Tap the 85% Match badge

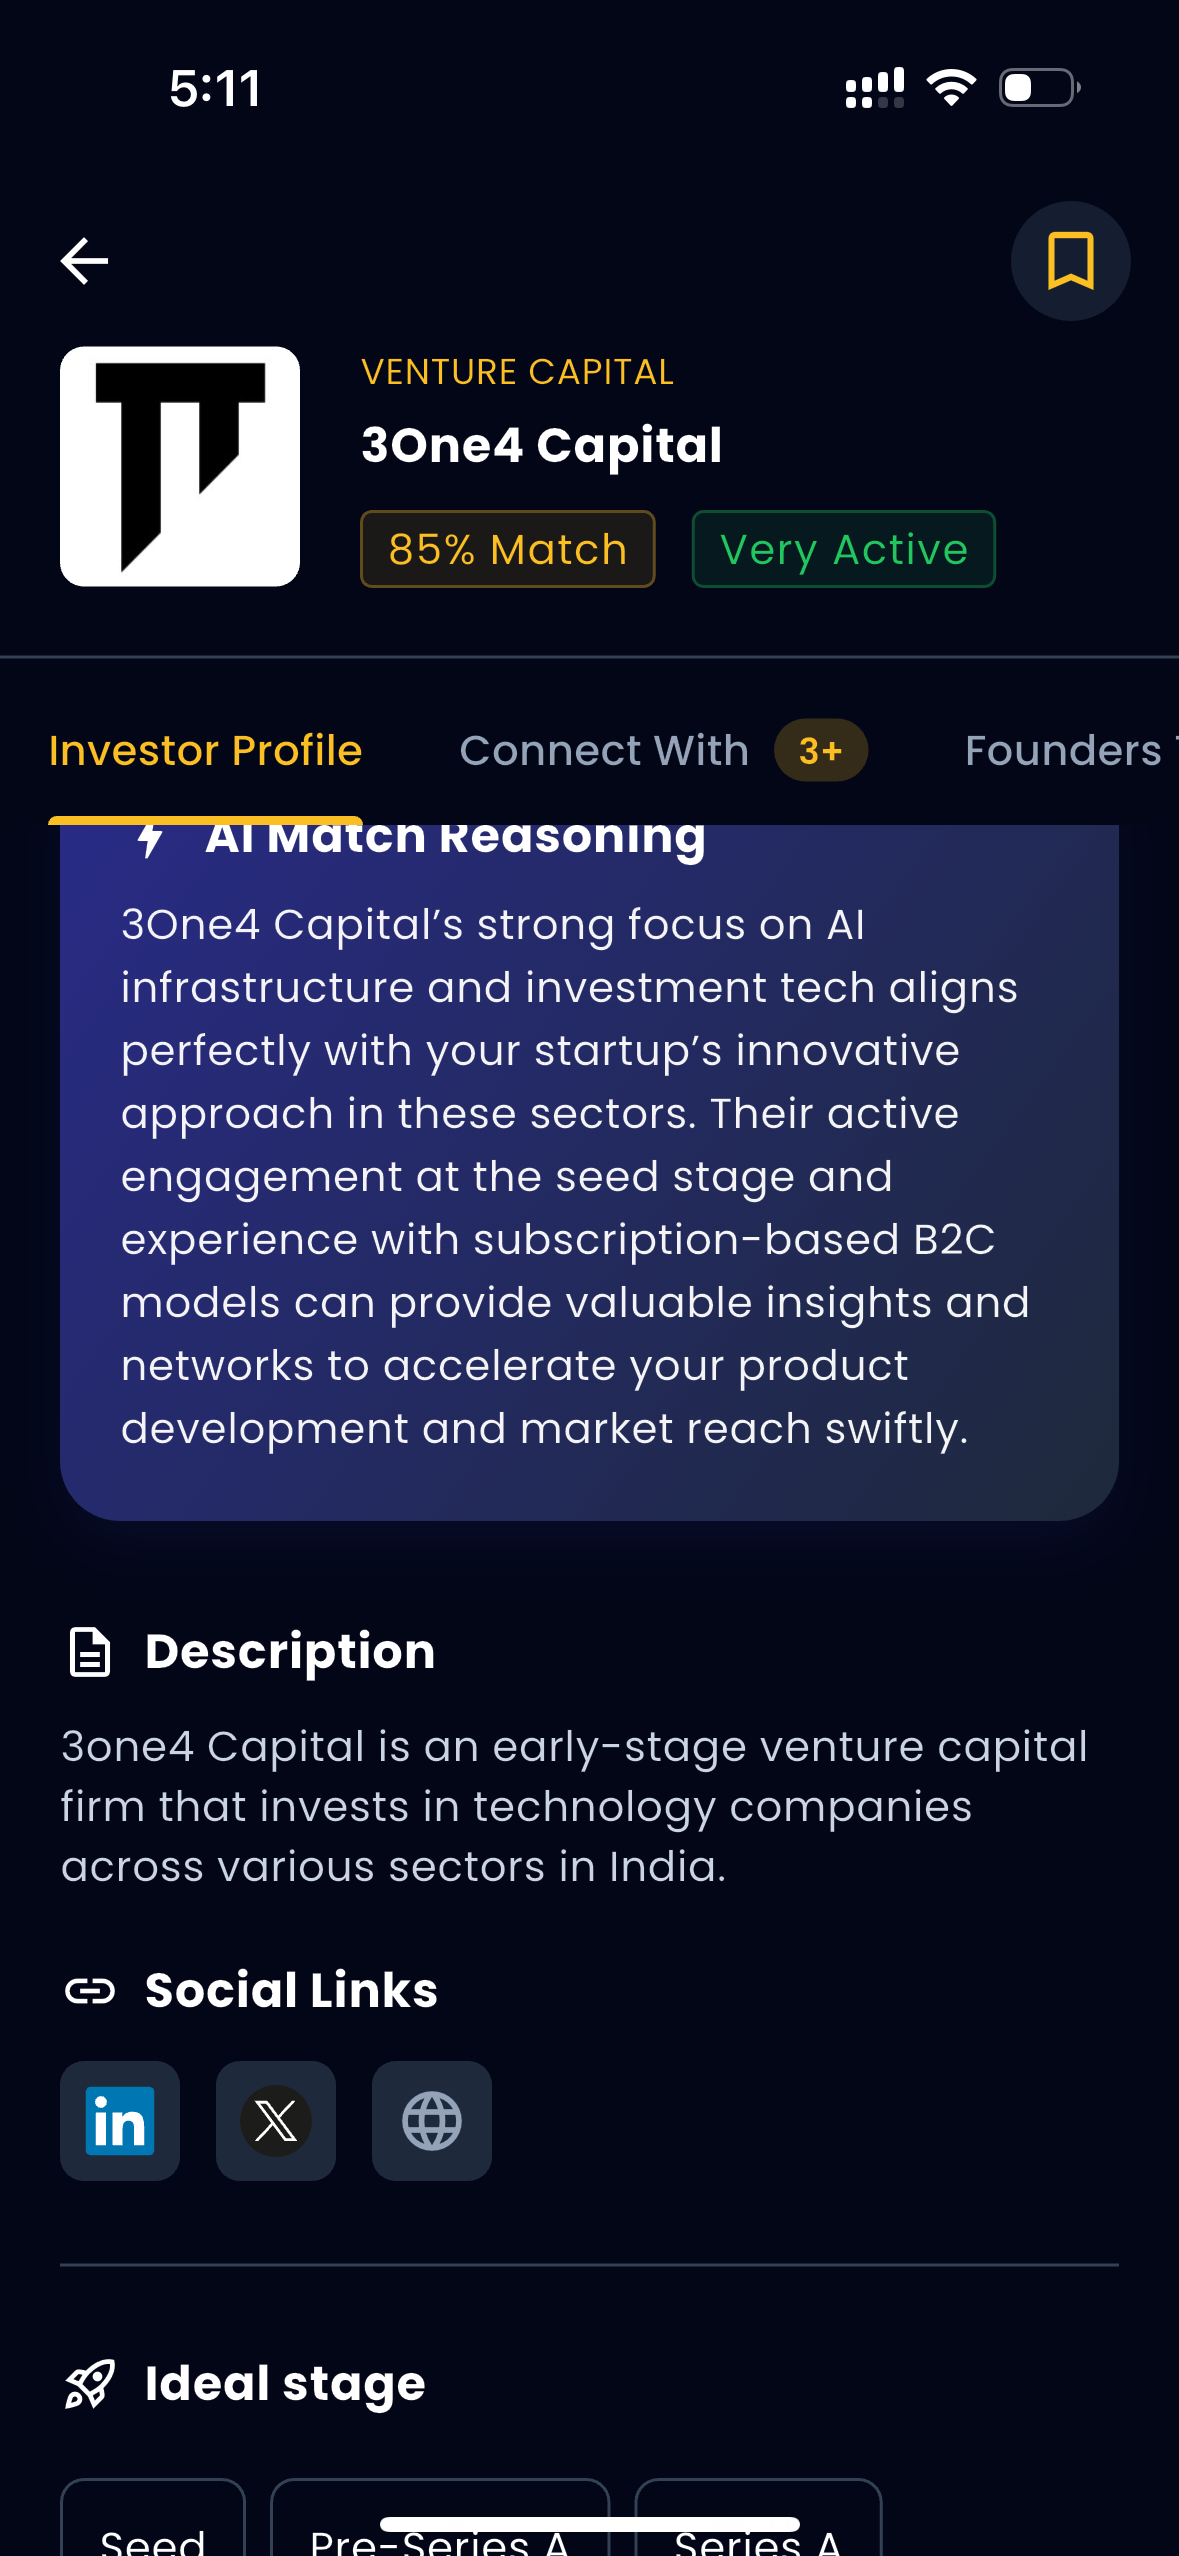[508, 549]
